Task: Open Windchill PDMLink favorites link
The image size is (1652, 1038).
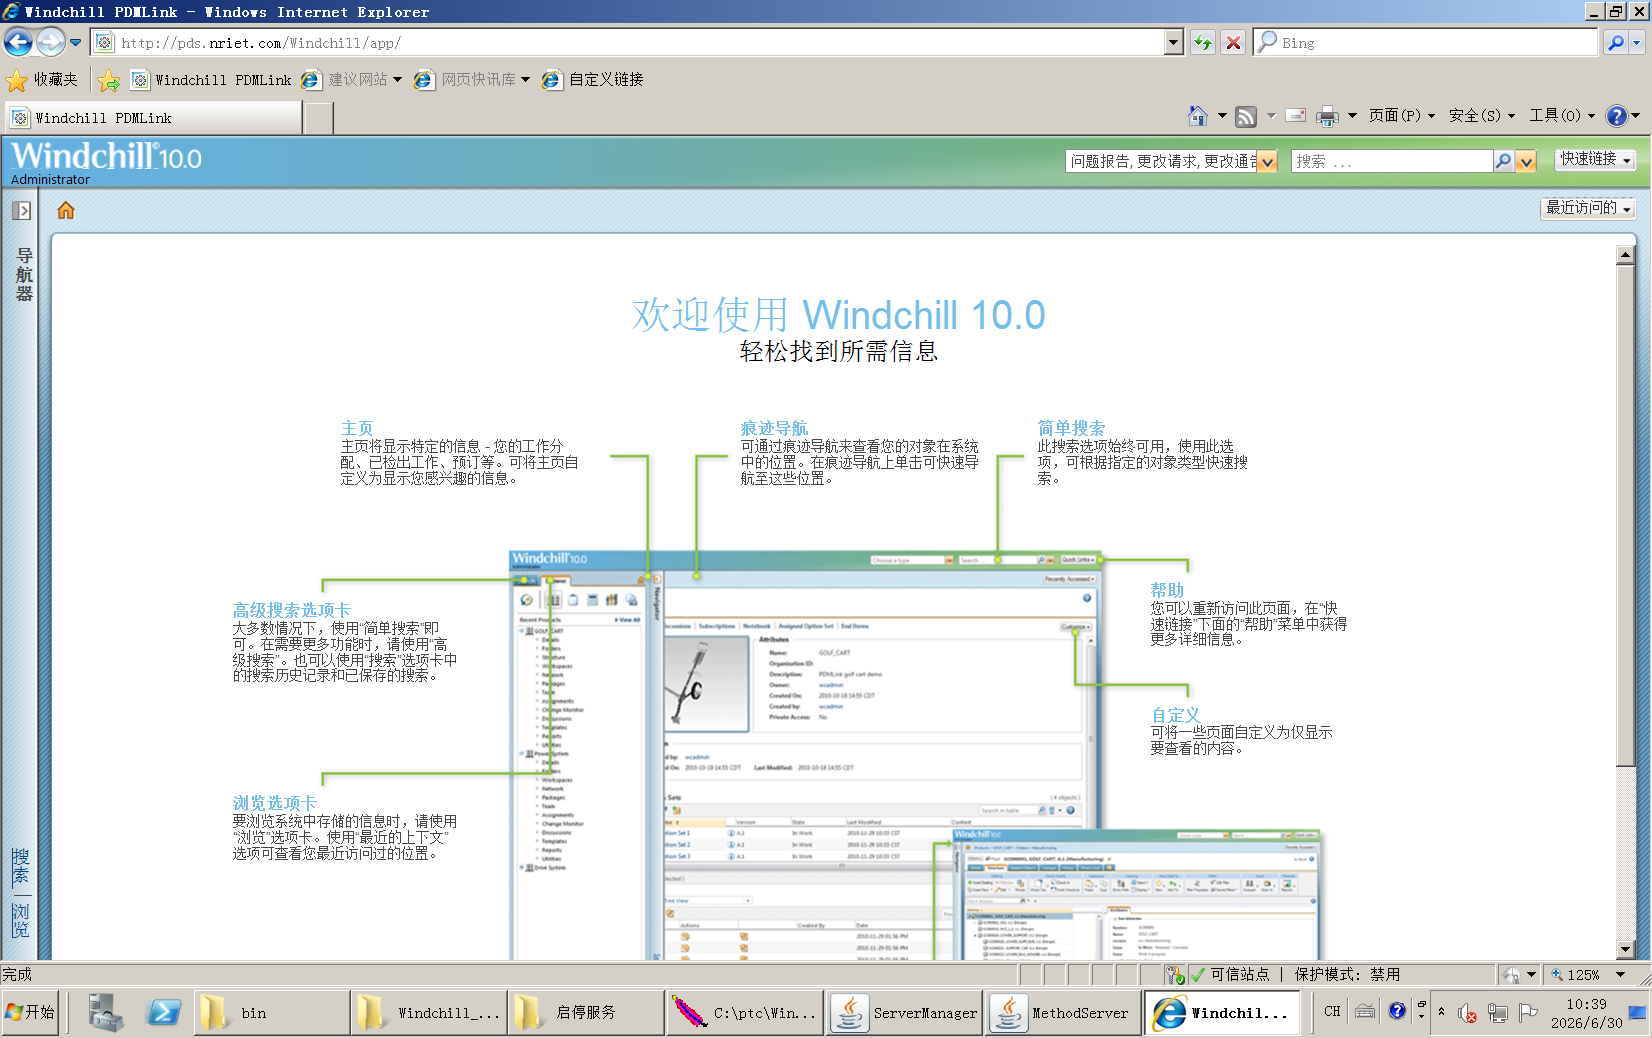Action: (x=212, y=80)
